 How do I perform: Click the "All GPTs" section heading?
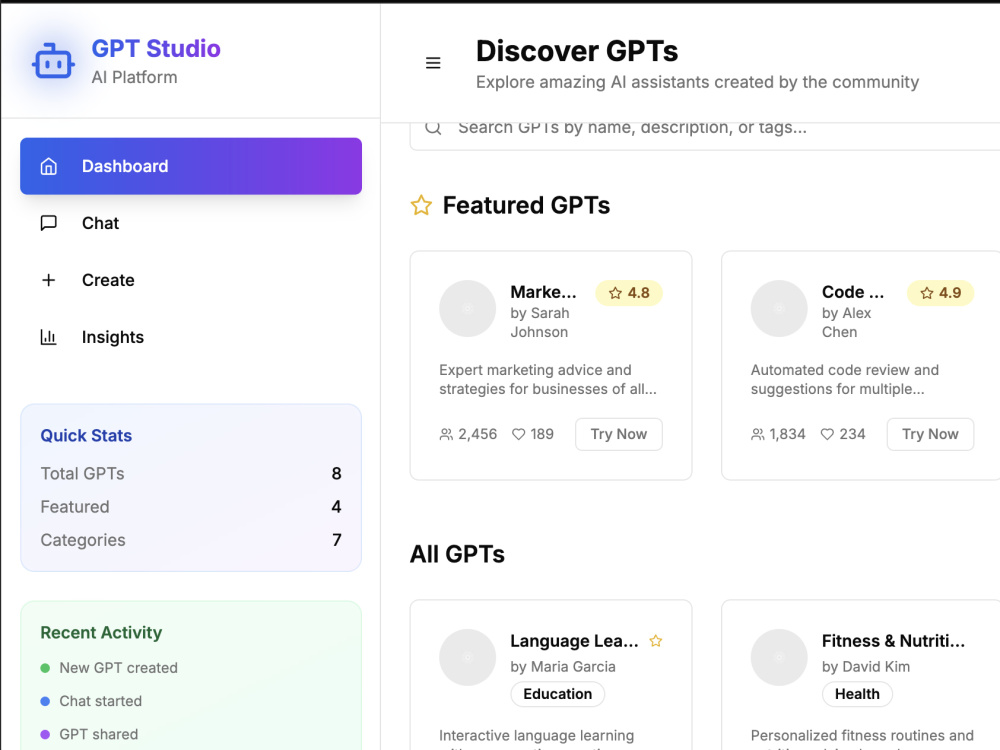[457, 554]
